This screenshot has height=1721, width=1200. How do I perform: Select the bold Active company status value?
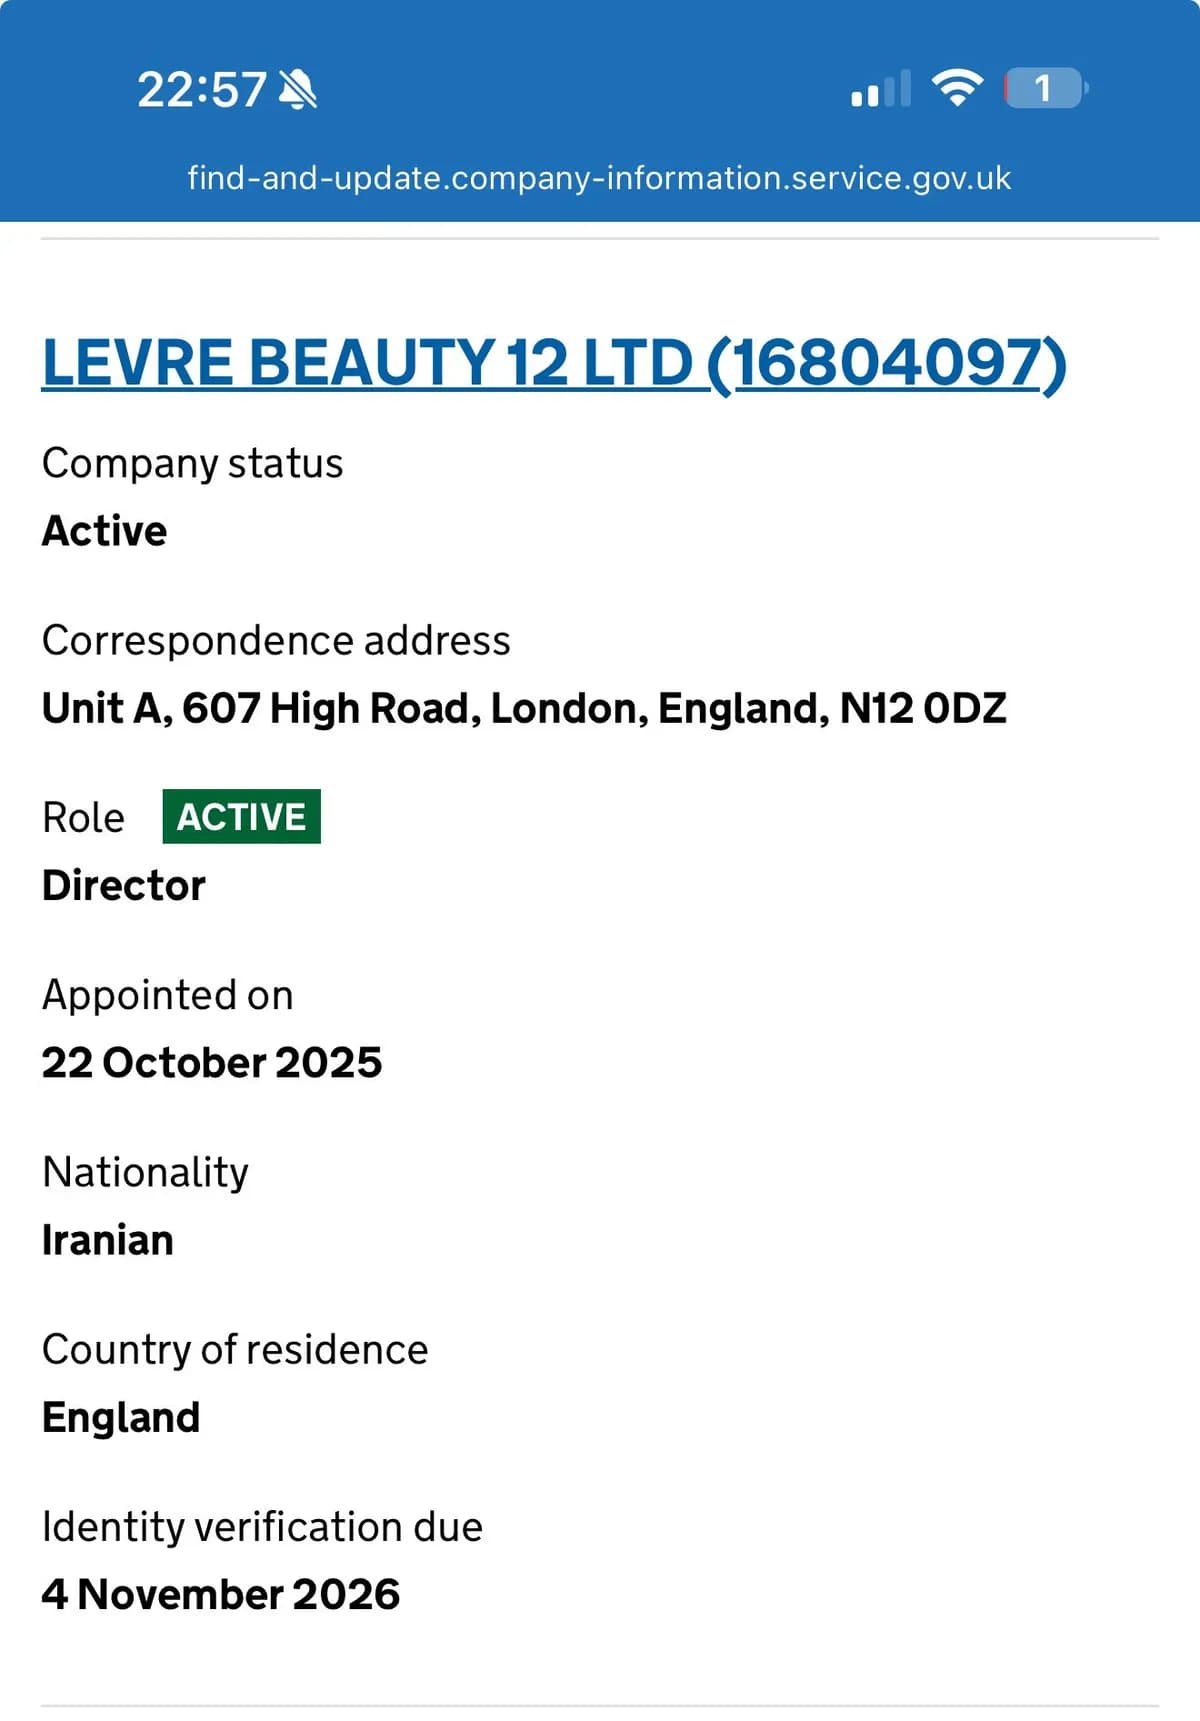[104, 531]
